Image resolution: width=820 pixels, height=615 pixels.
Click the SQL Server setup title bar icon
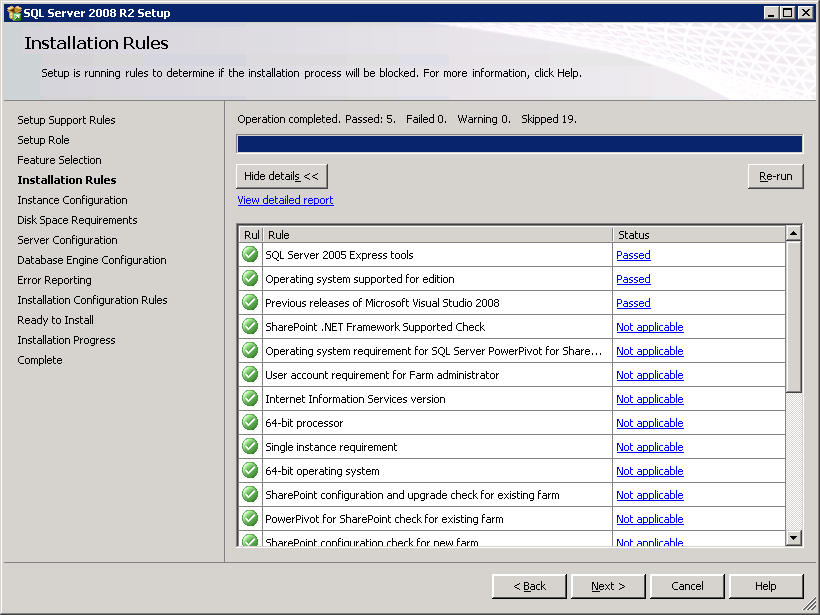click(x=14, y=13)
